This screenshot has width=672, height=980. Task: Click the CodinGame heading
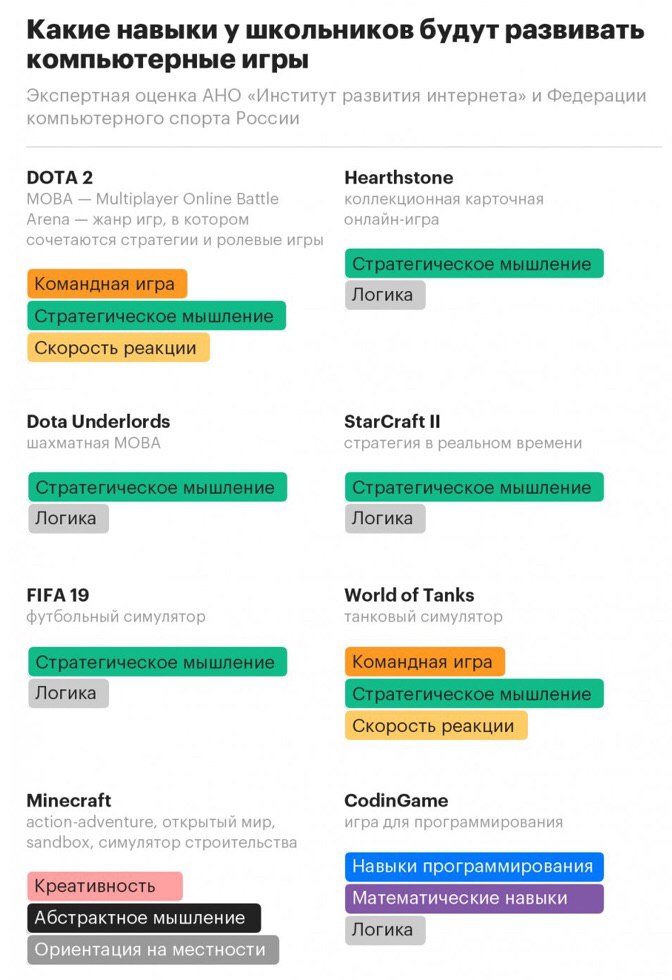[396, 801]
